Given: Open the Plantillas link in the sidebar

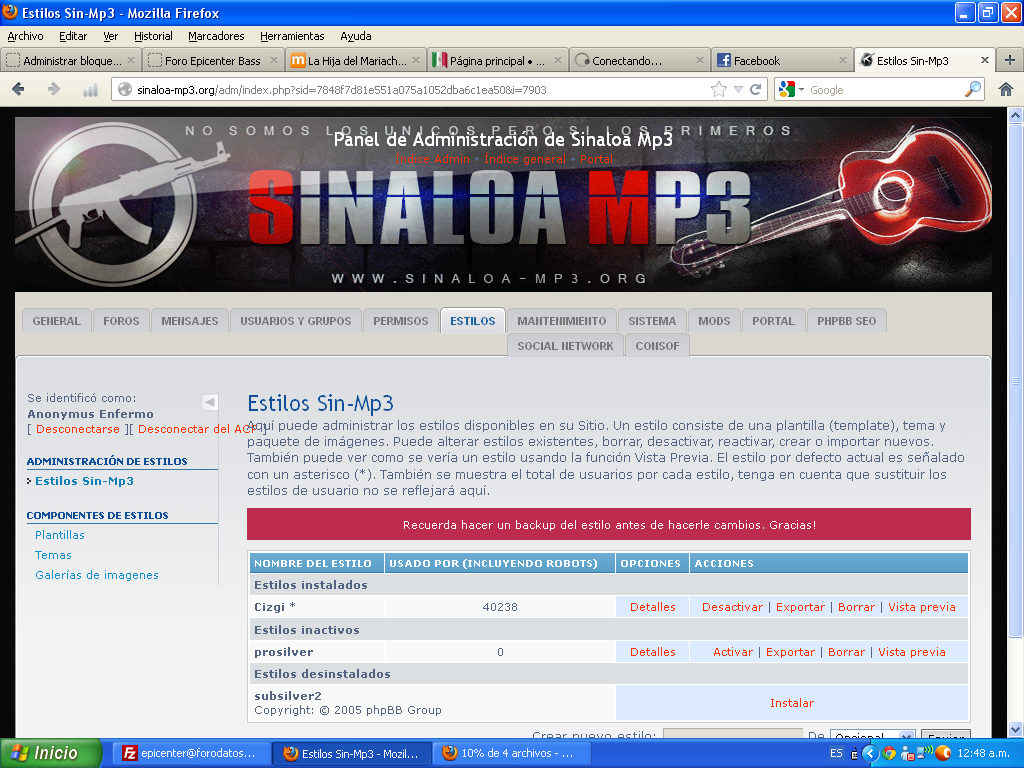Looking at the screenshot, I should 60,535.
